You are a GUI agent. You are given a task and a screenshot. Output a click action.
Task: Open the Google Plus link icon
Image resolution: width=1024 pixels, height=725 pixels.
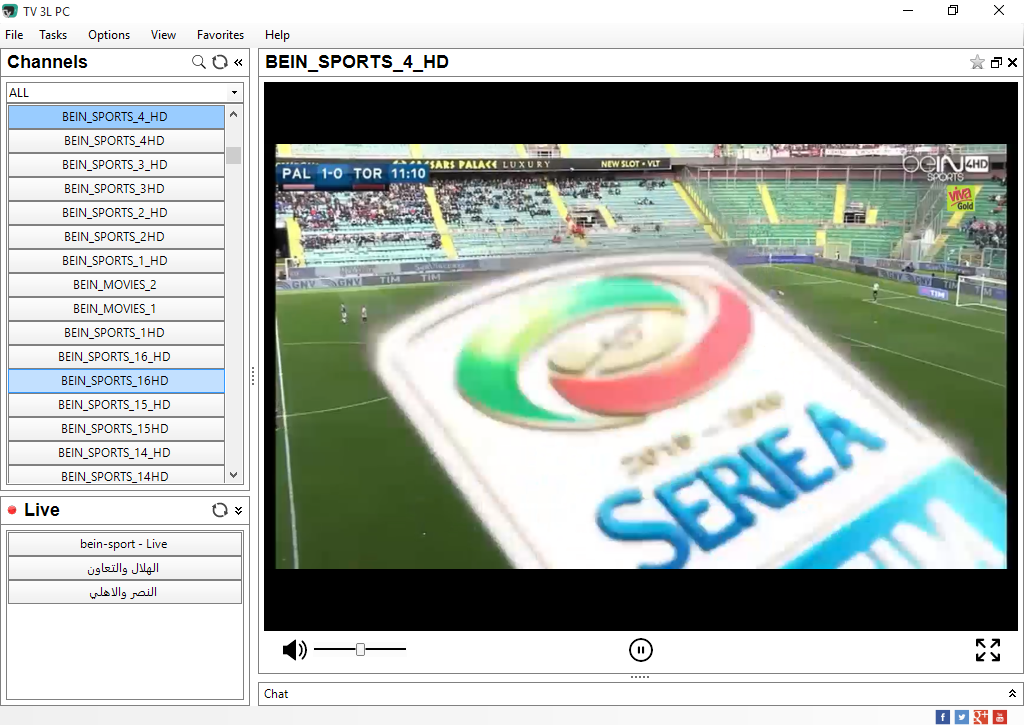coord(980,717)
